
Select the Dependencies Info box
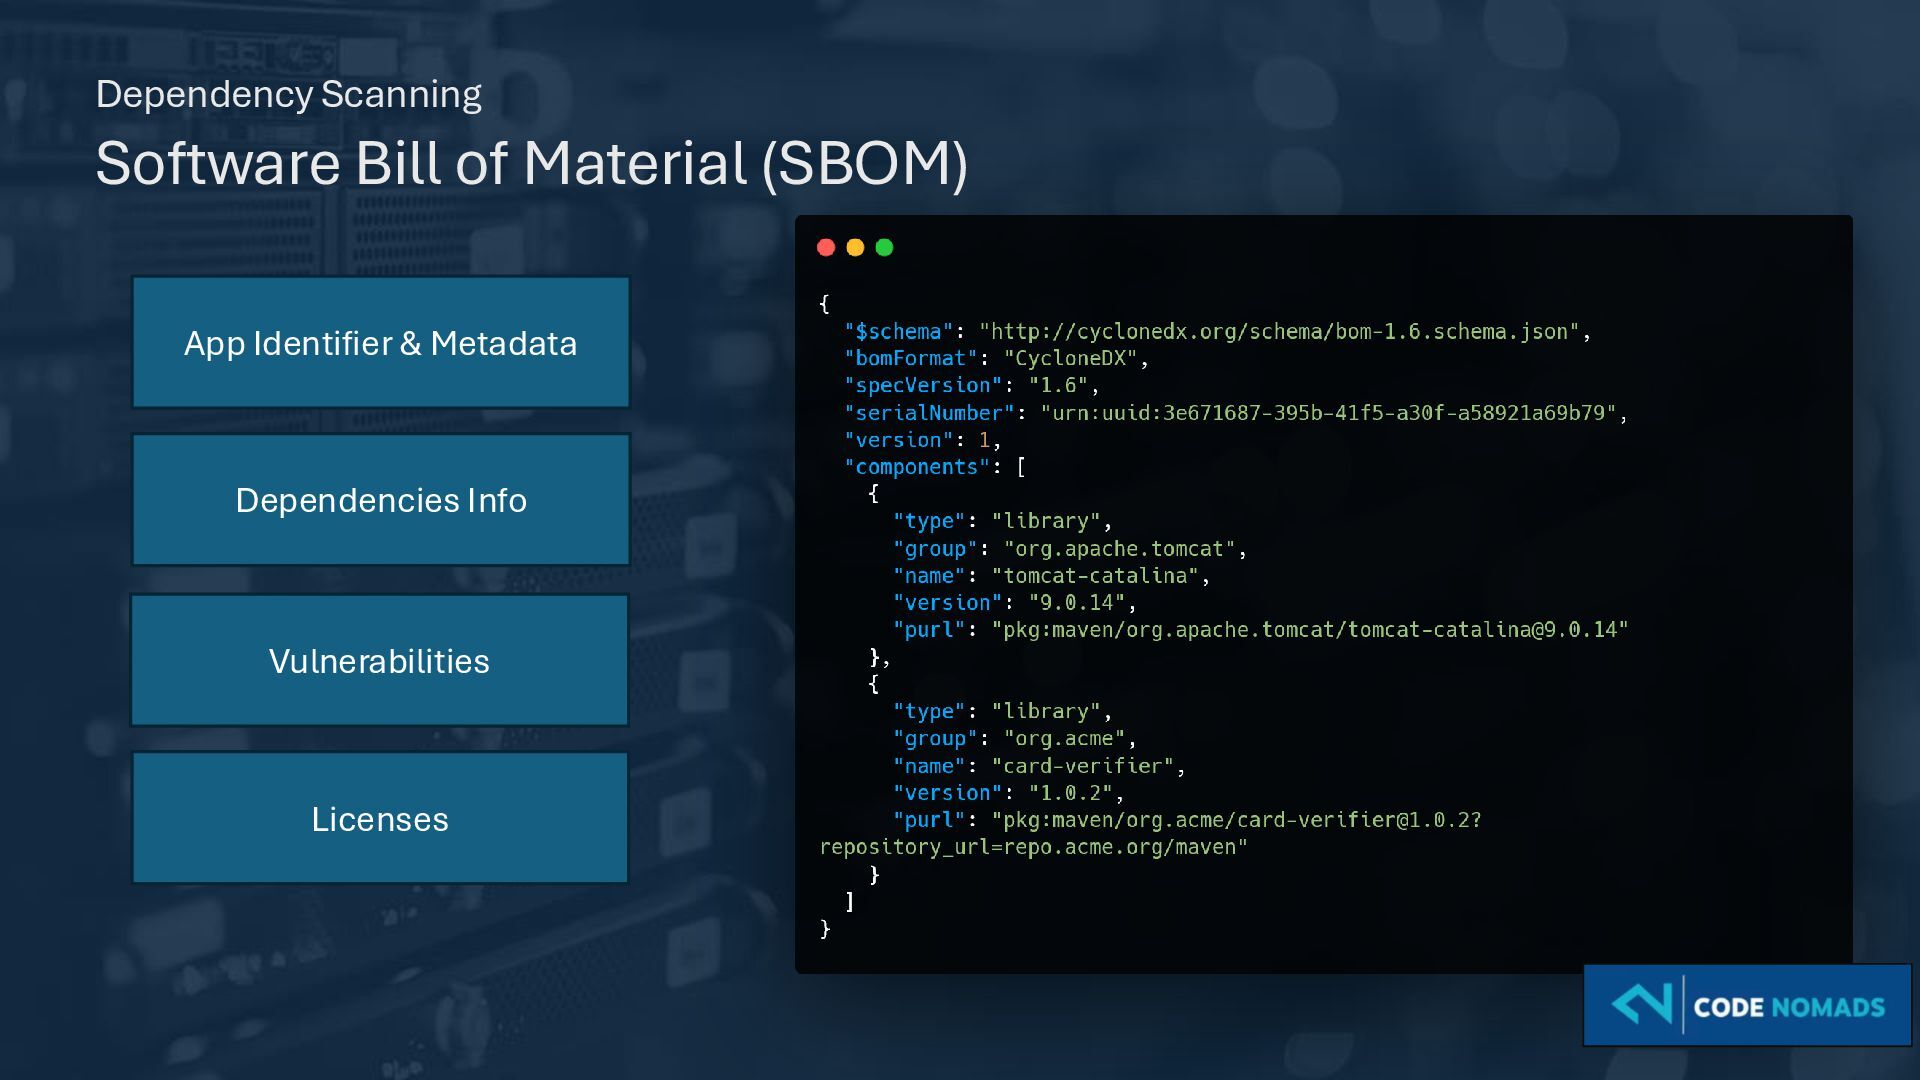[x=380, y=500]
